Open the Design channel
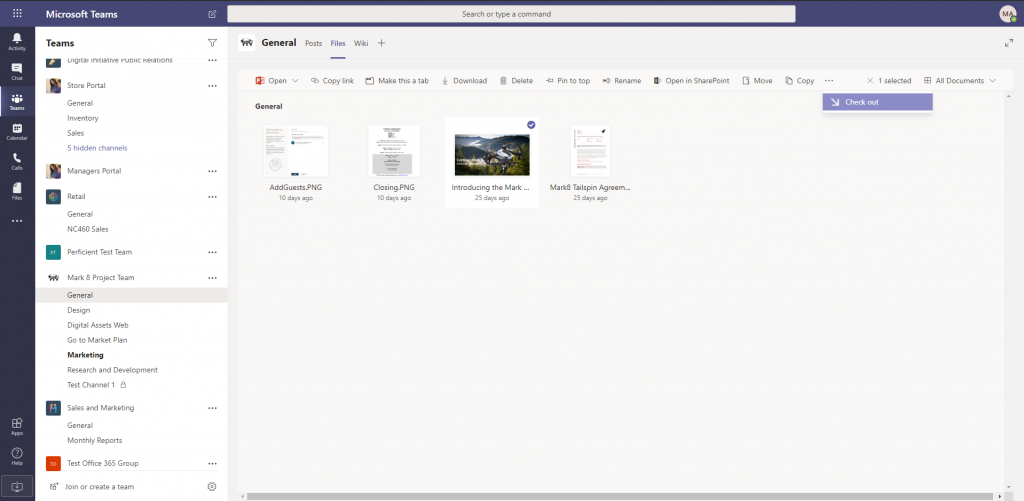 pos(78,310)
